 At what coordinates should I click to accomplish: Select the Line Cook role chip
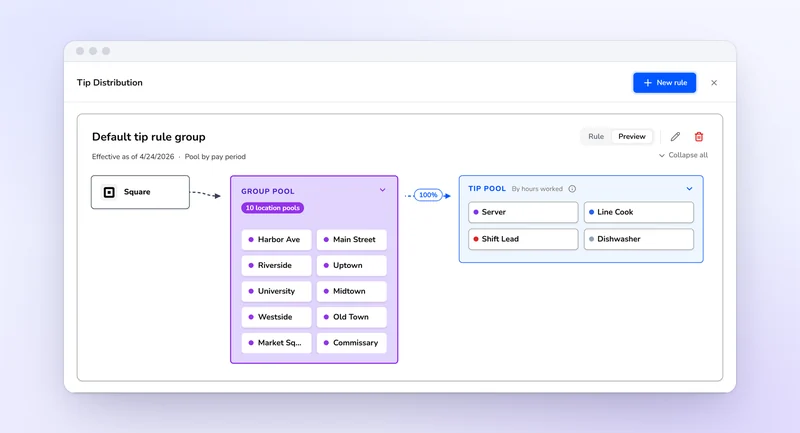point(639,212)
